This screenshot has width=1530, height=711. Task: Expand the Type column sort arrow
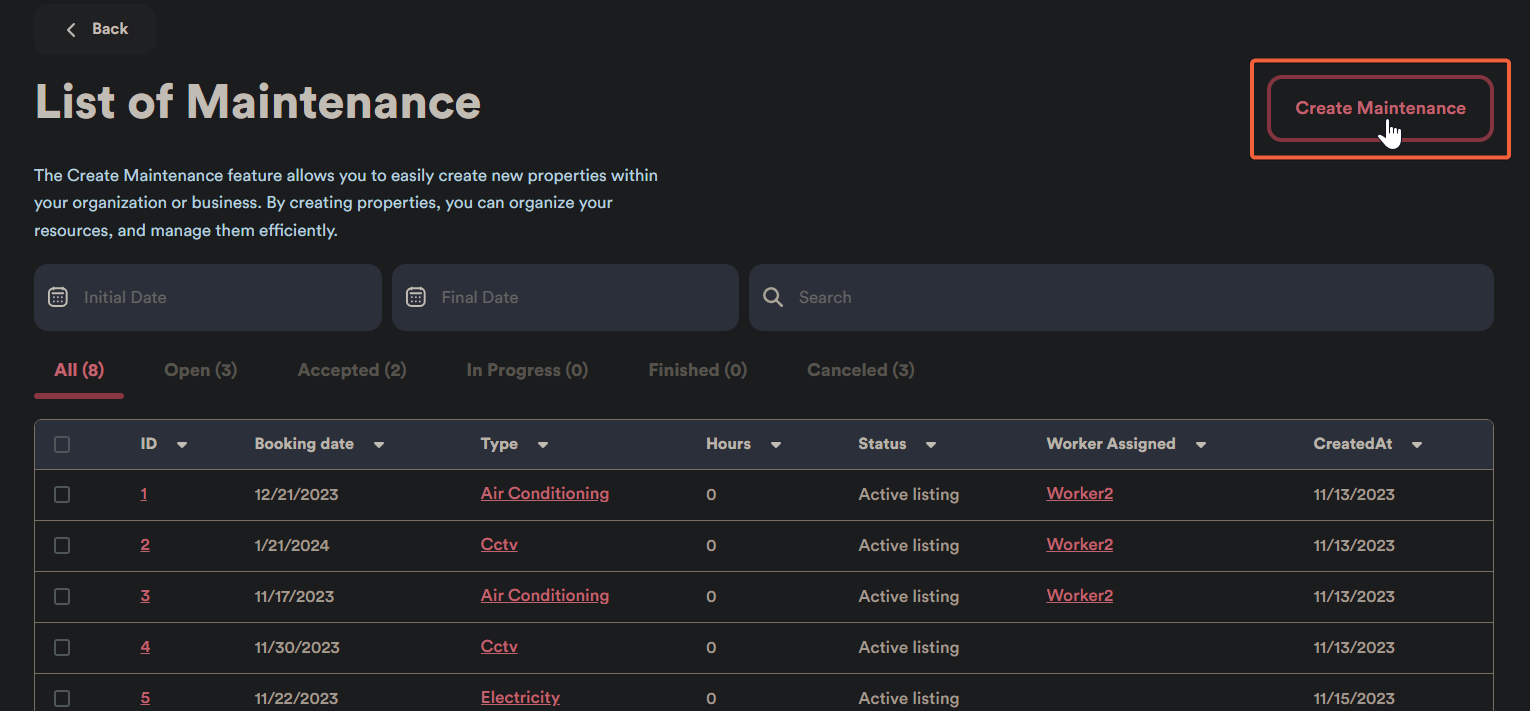tap(543, 445)
